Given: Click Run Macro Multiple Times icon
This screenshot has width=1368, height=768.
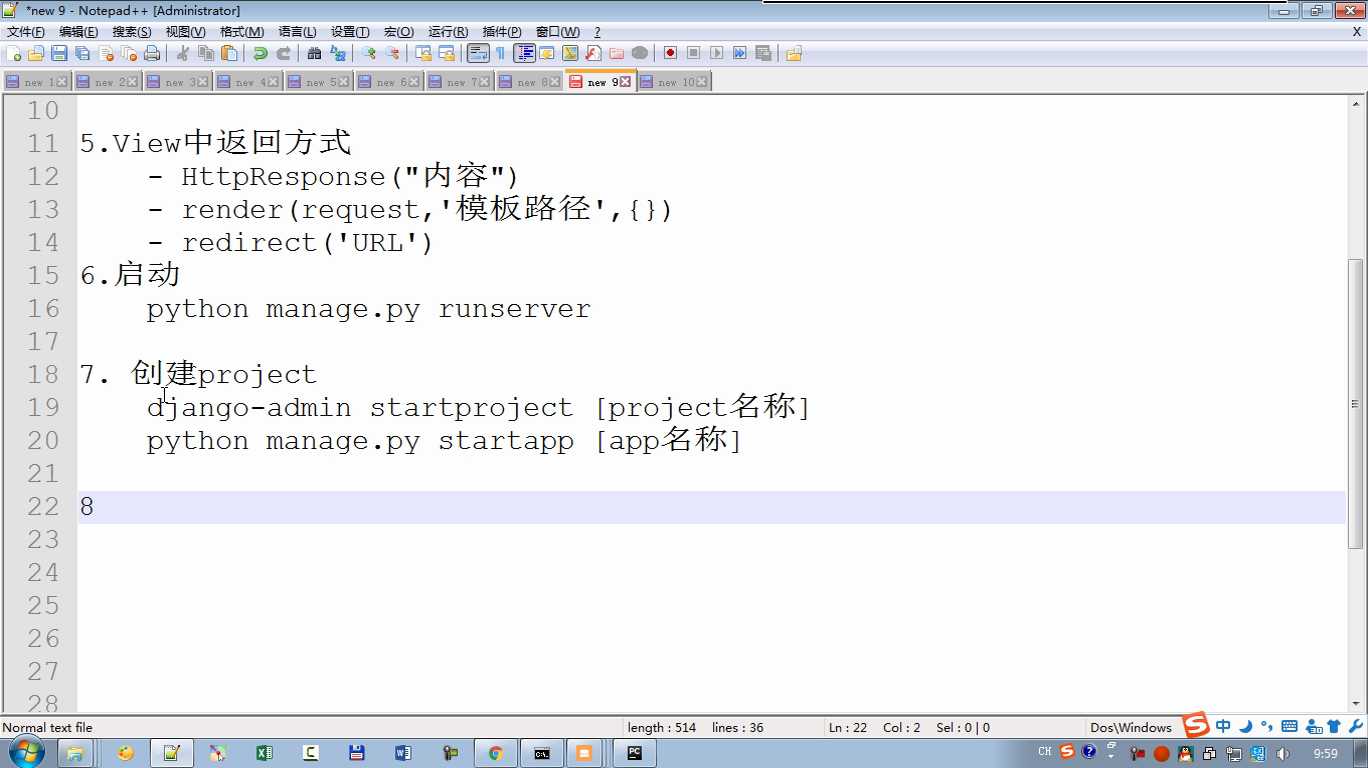Looking at the screenshot, I should pos(740,53).
